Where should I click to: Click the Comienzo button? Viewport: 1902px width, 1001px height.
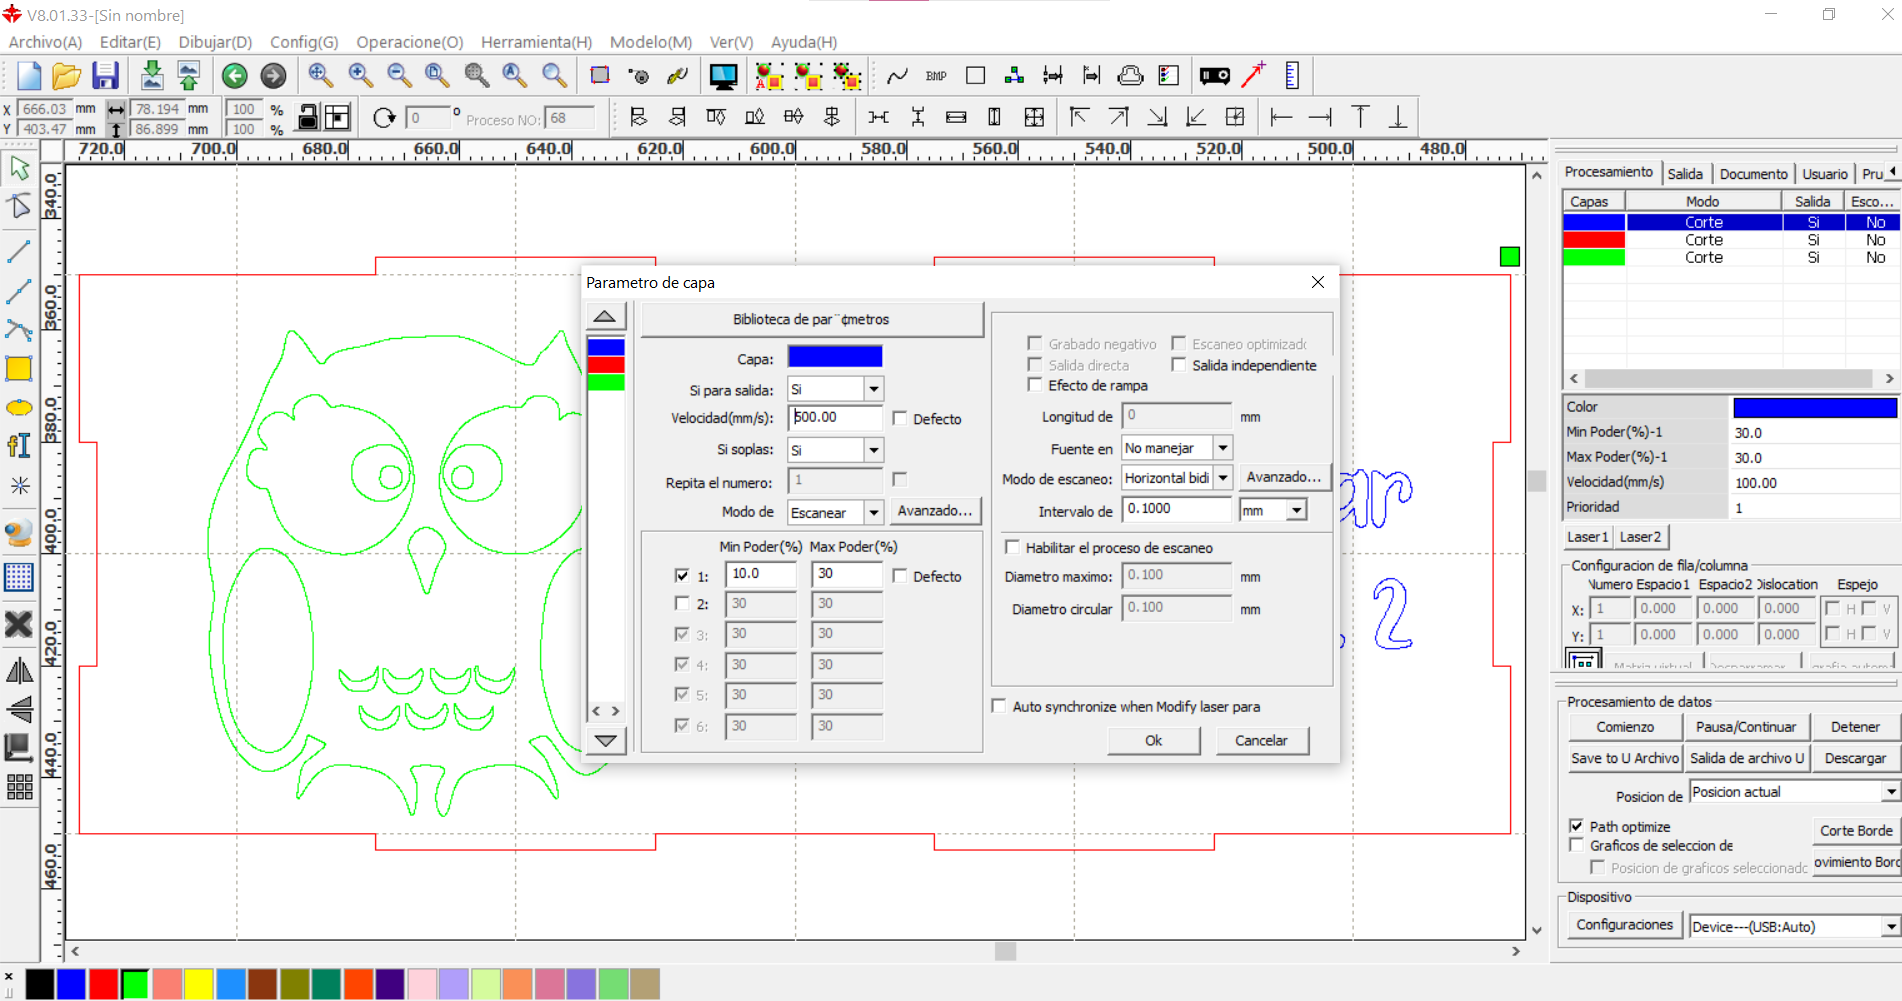[x=1625, y=727]
